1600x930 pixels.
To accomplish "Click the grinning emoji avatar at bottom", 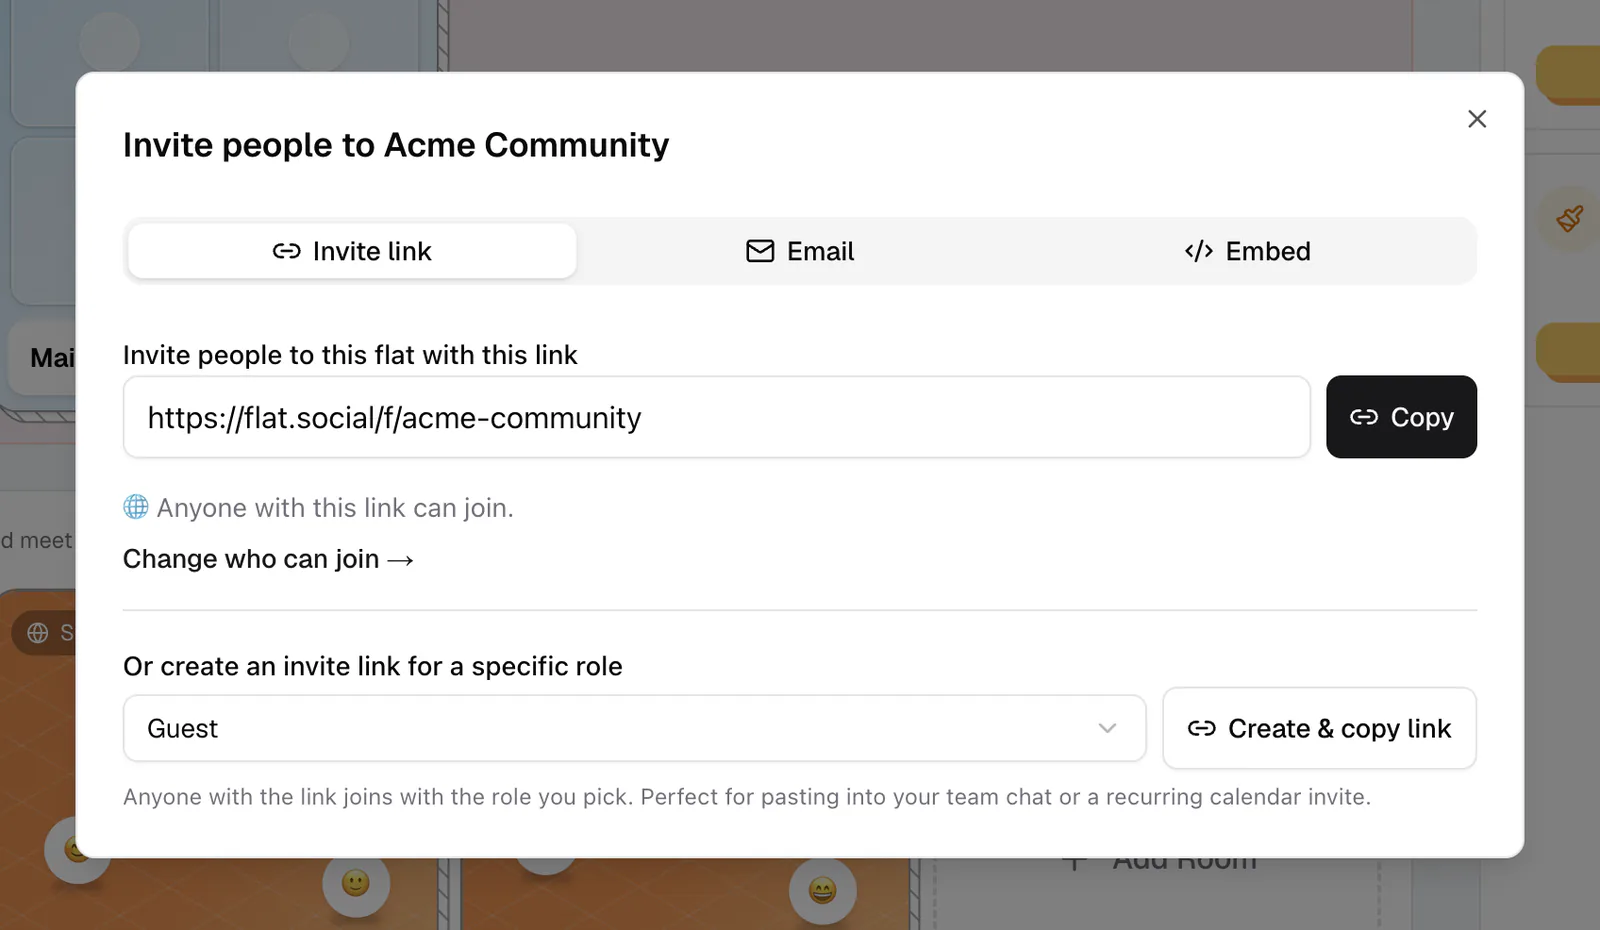I will coord(822,889).
